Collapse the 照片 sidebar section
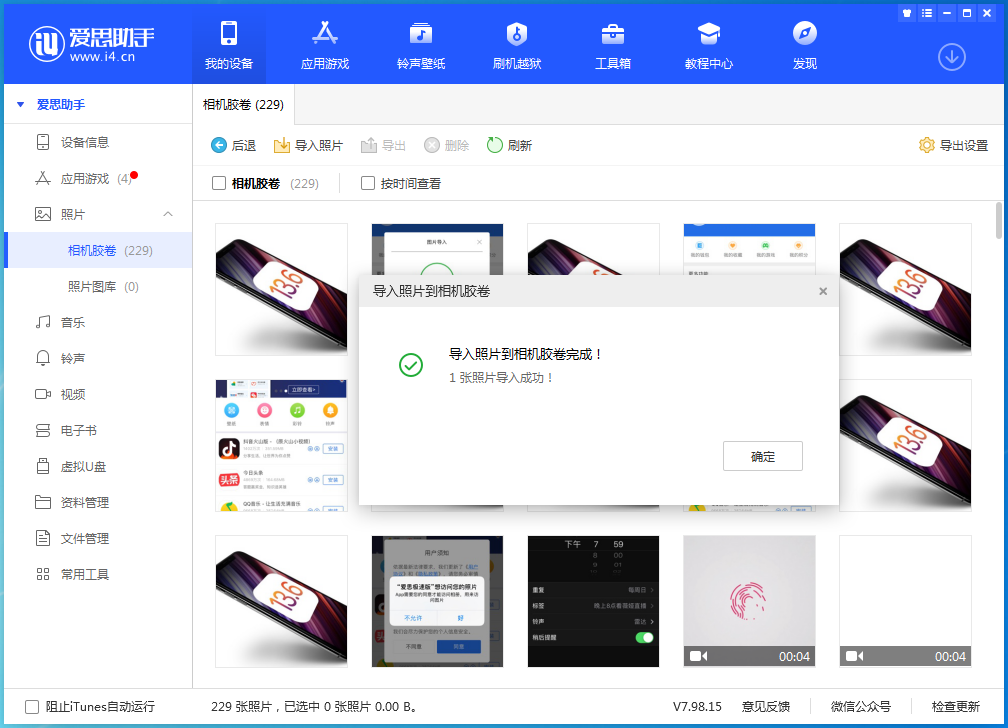1008x728 pixels. click(x=168, y=214)
